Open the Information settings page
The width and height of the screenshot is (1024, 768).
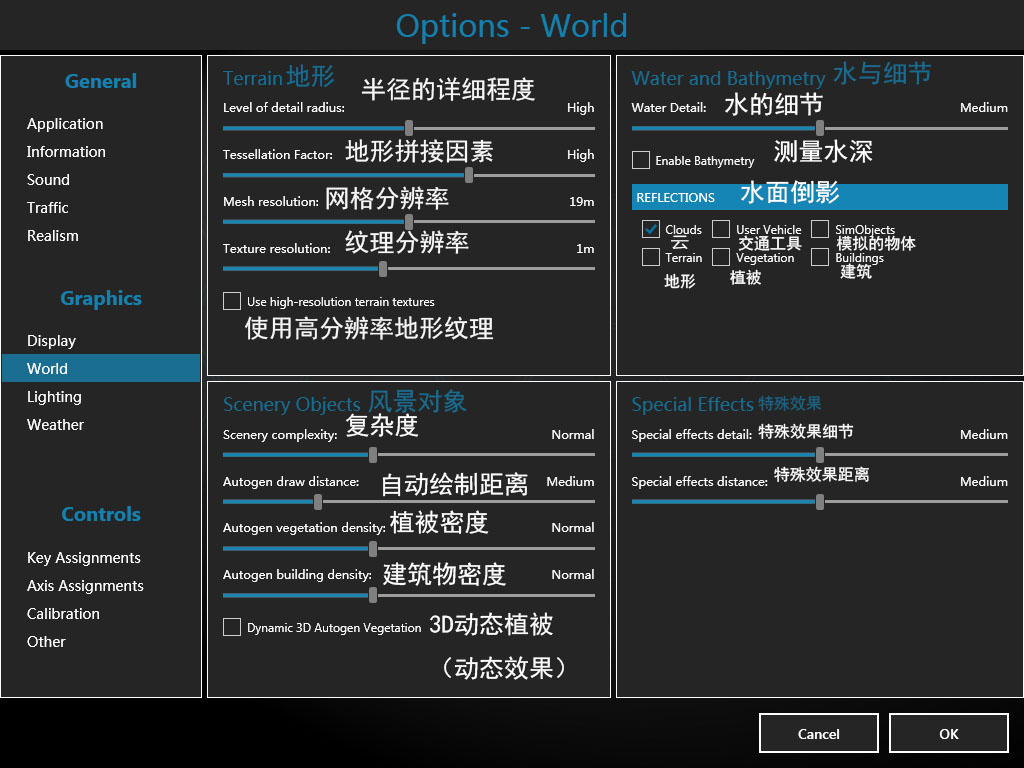pos(66,152)
